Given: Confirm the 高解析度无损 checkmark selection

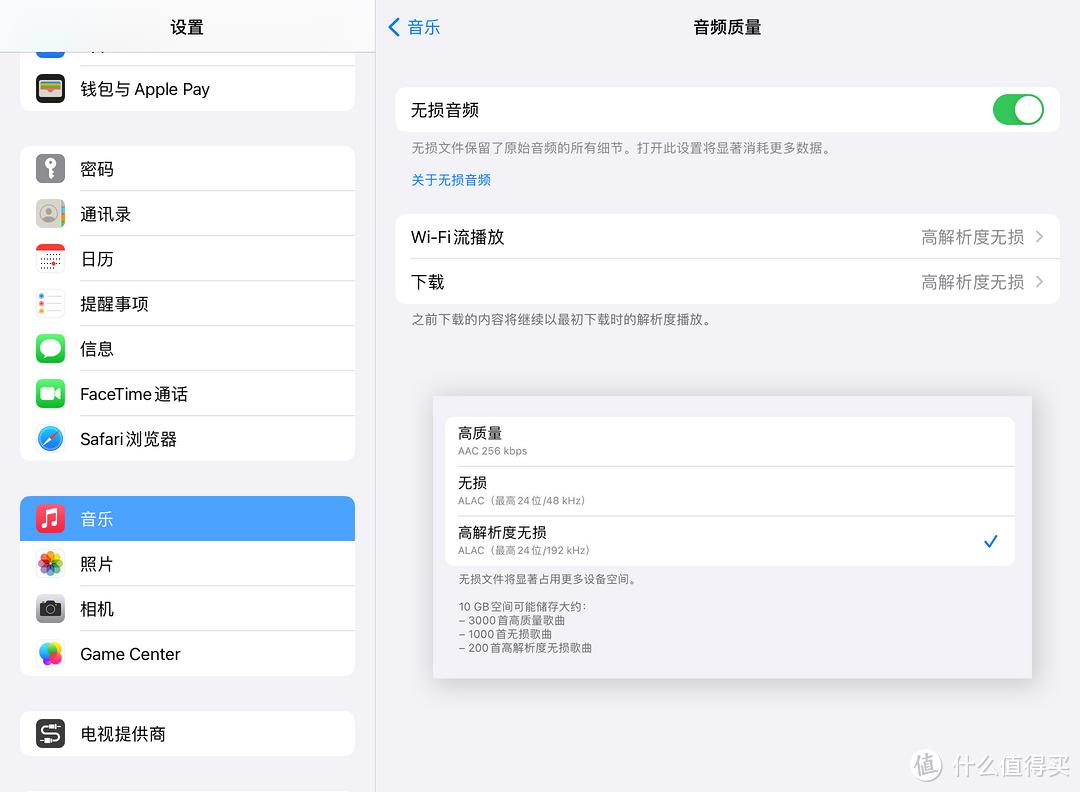Looking at the screenshot, I should (x=990, y=541).
